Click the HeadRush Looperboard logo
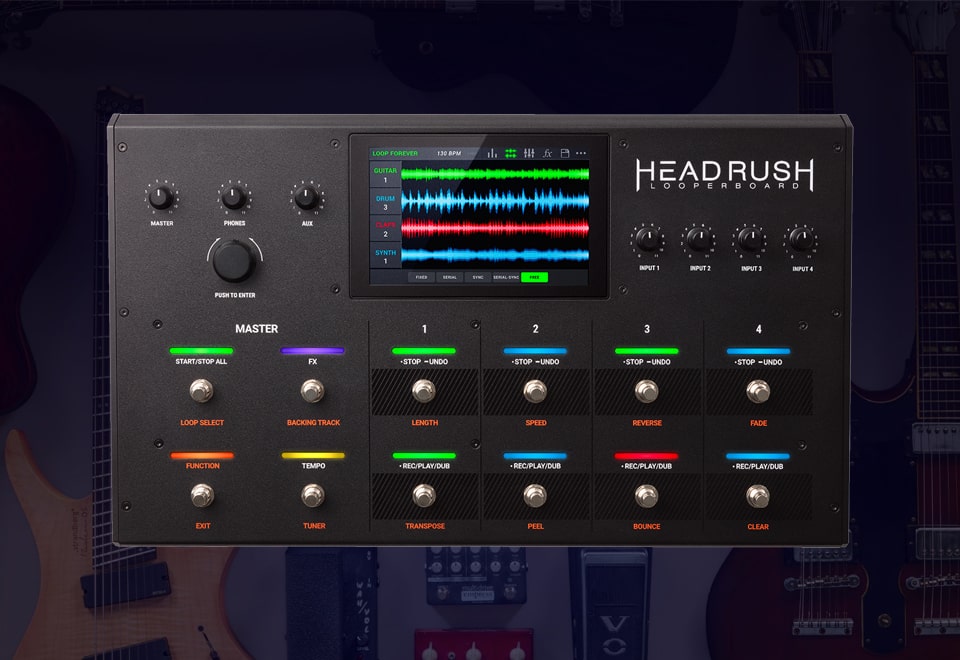The image size is (960, 660). tap(725, 174)
